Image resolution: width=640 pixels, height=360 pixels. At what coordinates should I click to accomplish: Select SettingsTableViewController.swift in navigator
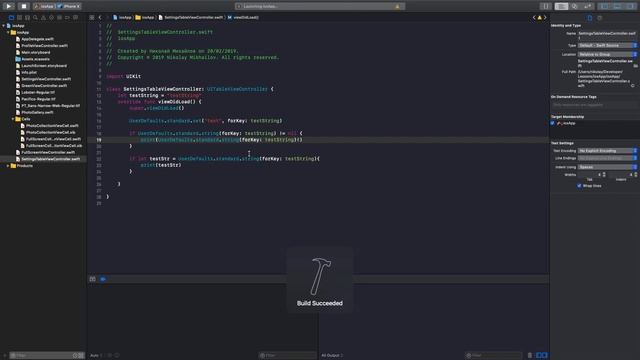[51, 159]
